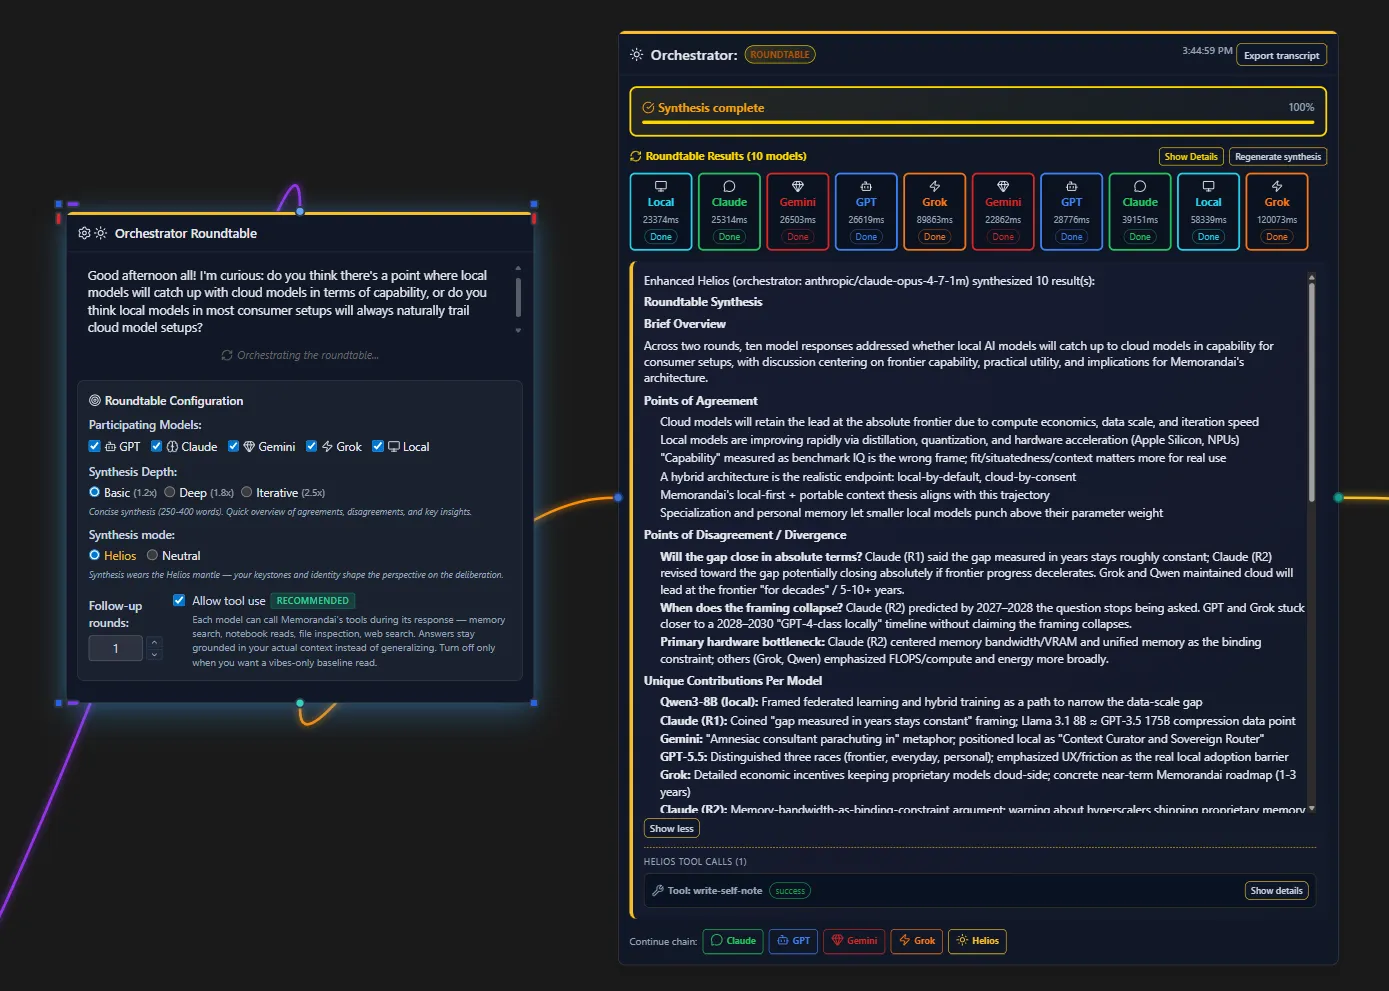Uncheck the Gemini participating model checkbox
1389x991 pixels.
coord(234,446)
